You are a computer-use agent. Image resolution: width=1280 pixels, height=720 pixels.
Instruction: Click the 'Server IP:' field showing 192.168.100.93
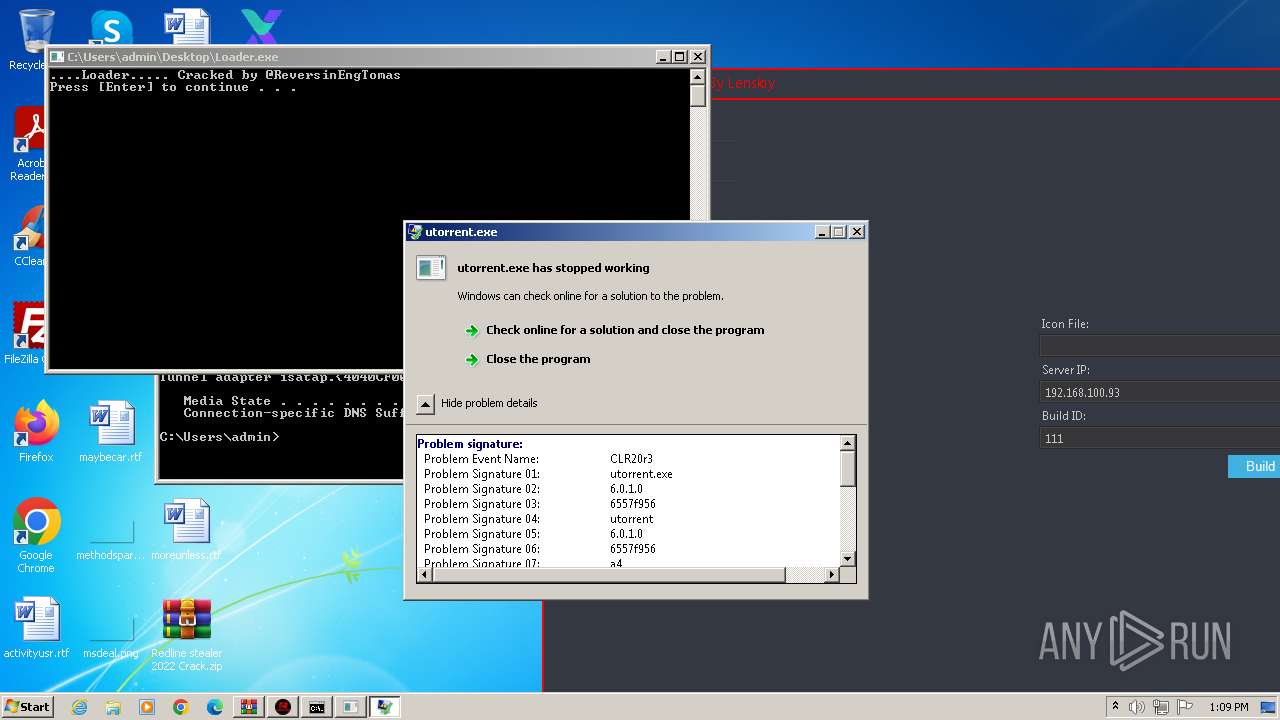1160,392
